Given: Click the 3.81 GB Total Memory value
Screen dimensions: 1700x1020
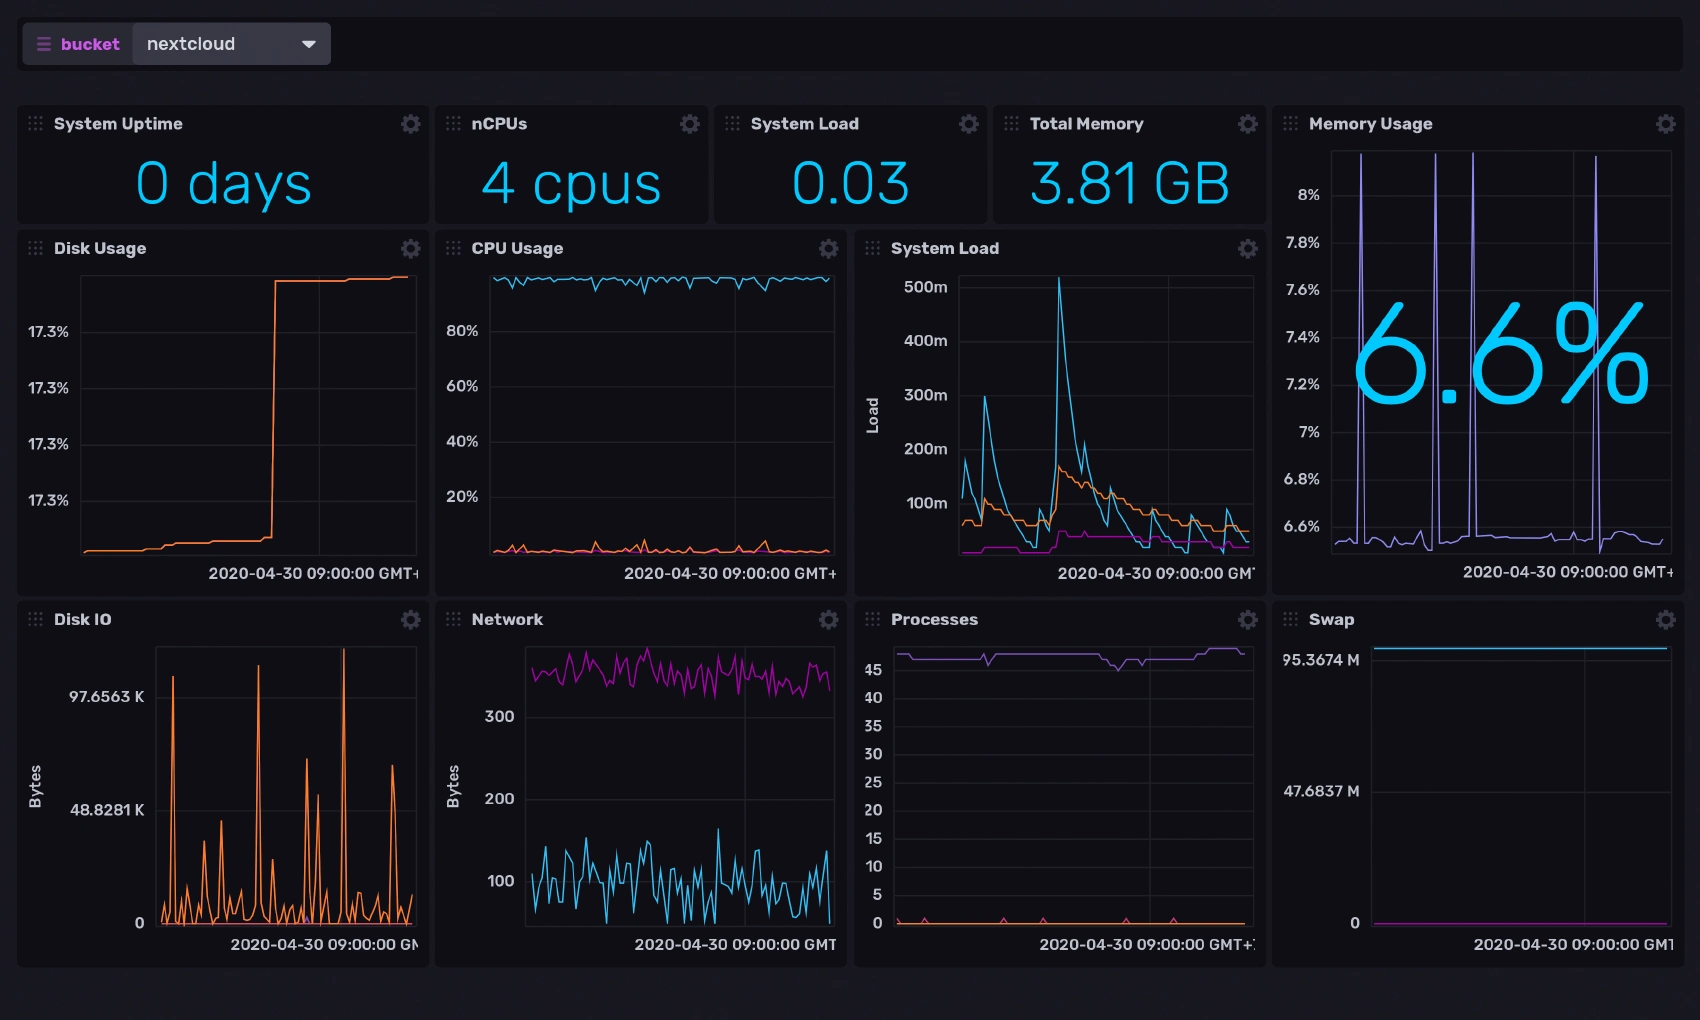Looking at the screenshot, I should pyautogui.click(x=1129, y=184).
